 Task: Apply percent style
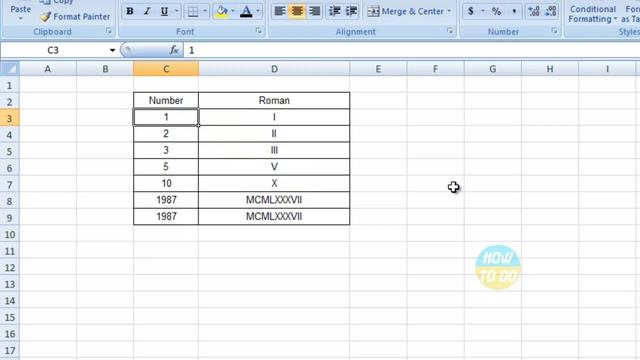click(x=496, y=11)
